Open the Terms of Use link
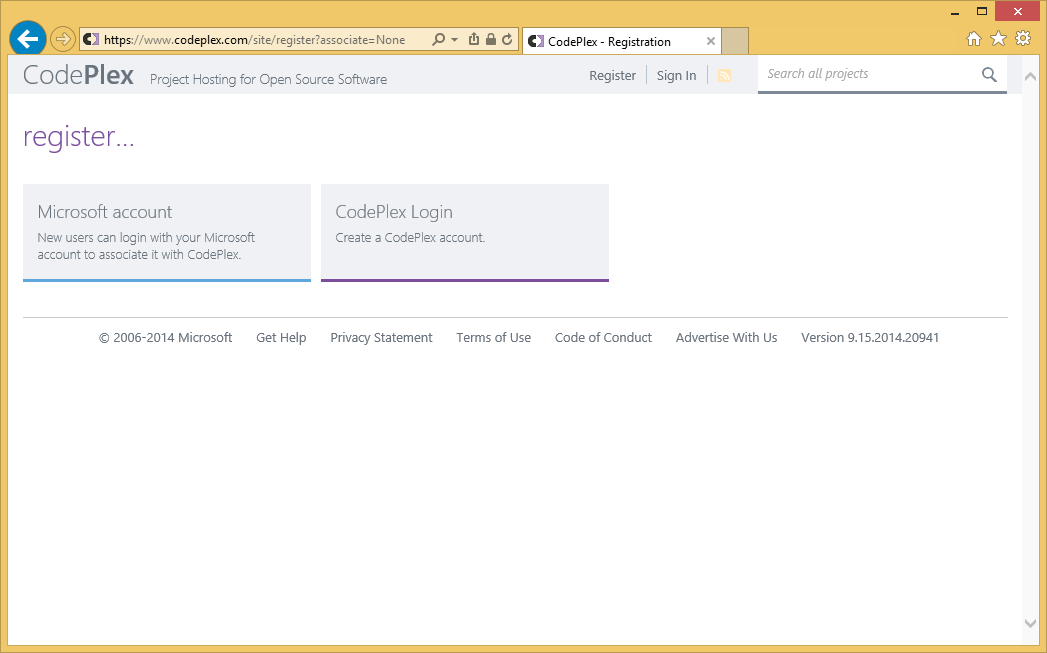This screenshot has width=1047, height=653. pyautogui.click(x=493, y=338)
